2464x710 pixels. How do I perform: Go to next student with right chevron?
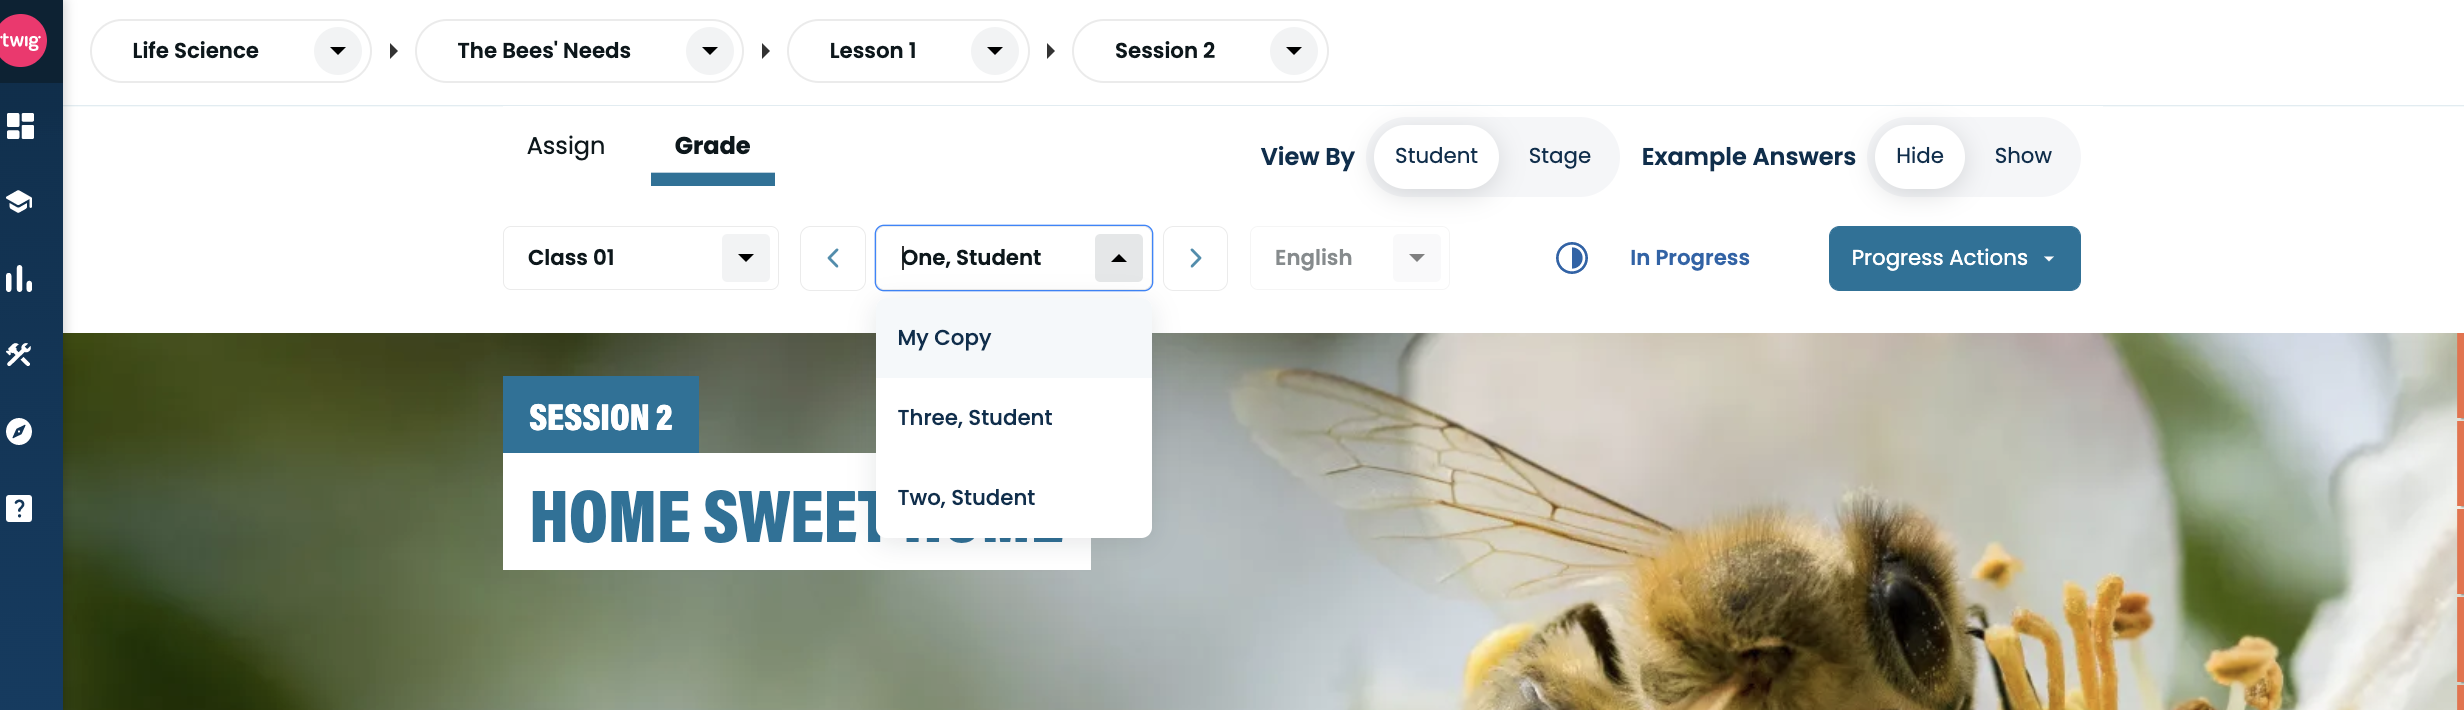pos(1195,258)
